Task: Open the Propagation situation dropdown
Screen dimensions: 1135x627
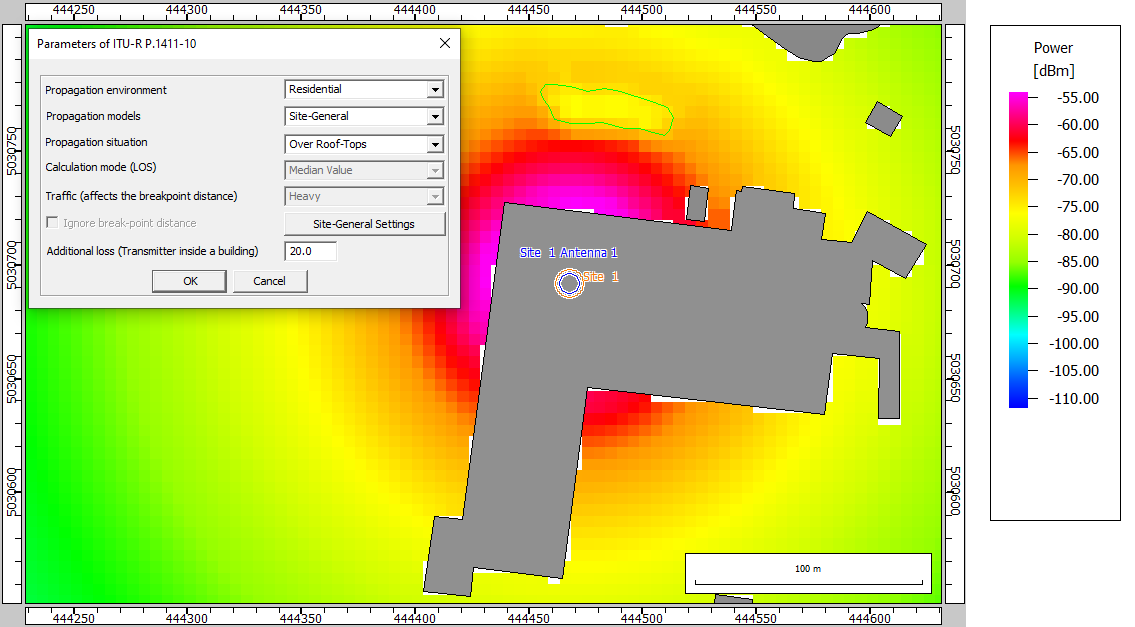Action: (x=434, y=144)
